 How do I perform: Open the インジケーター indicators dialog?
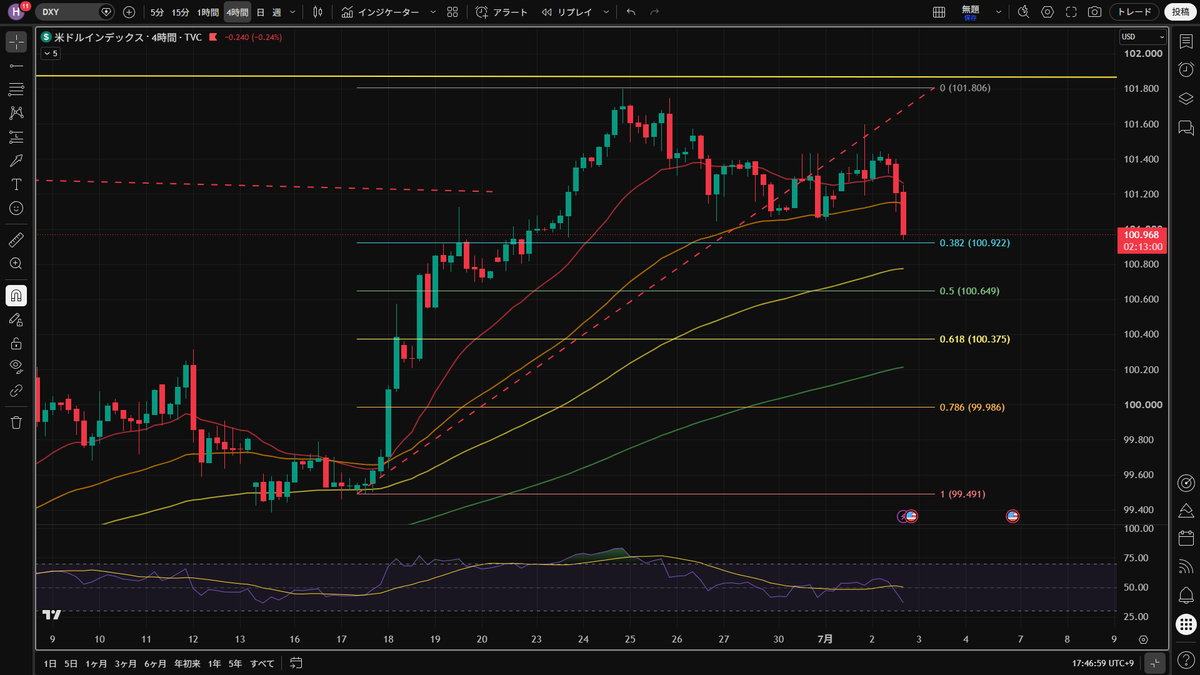(x=382, y=12)
